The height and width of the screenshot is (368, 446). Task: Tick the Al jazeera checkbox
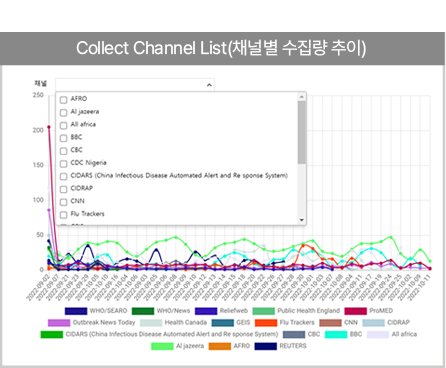point(63,112)
